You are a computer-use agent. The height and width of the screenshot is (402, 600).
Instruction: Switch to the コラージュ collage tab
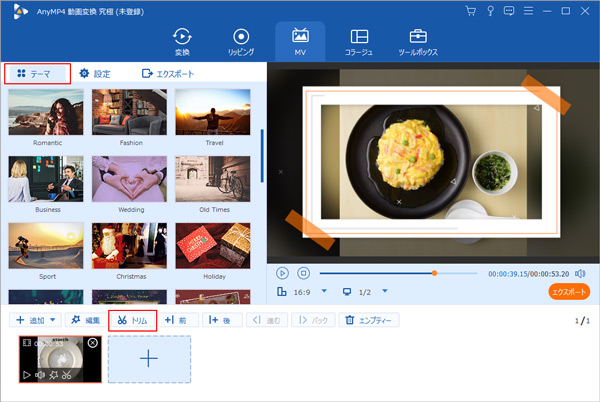click(x=360, y=41)
